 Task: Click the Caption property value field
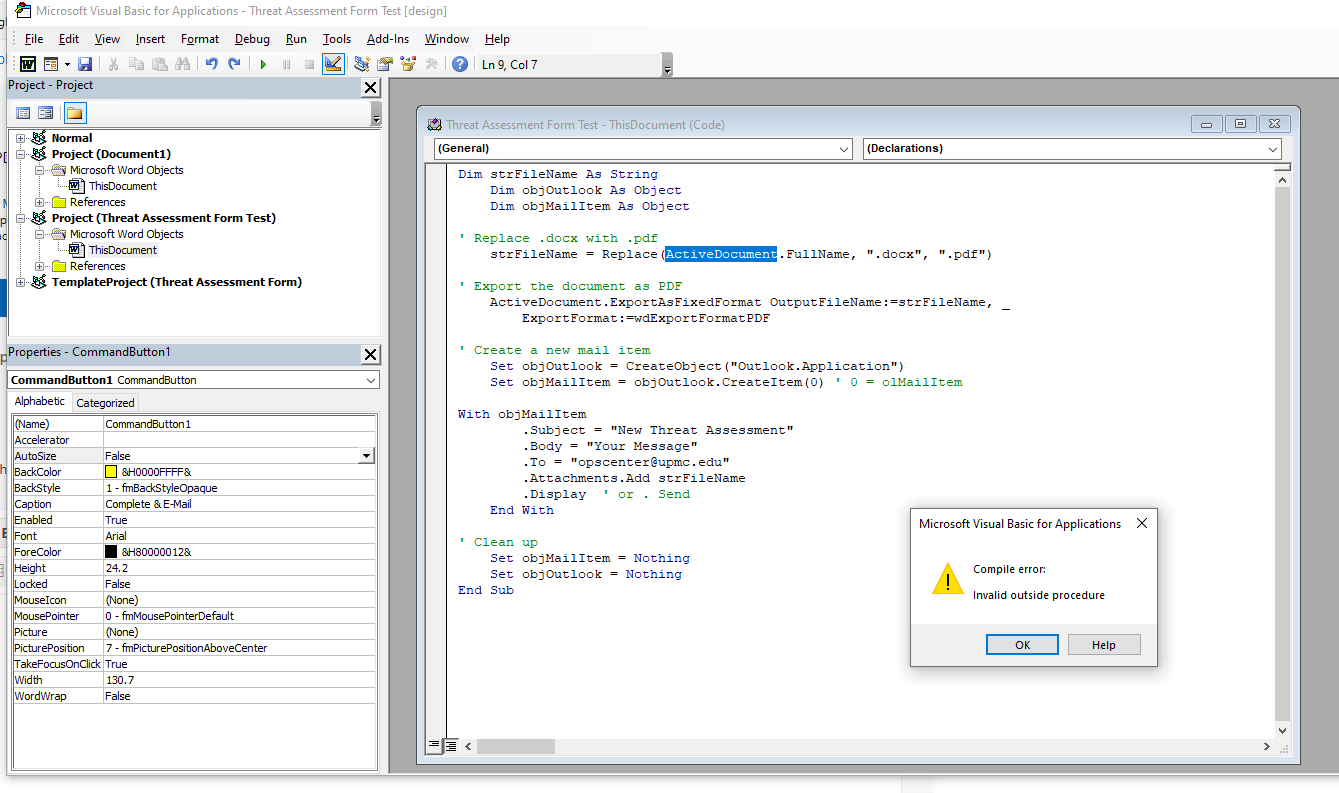coord(239,504)
